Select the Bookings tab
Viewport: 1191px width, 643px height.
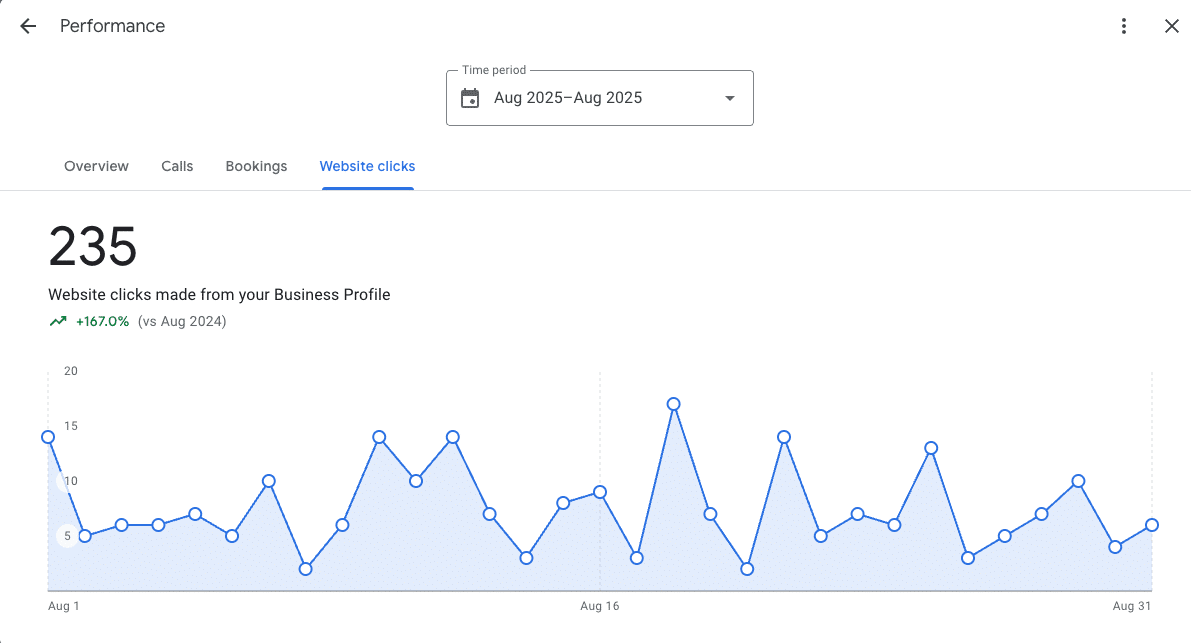click(256, 166)
